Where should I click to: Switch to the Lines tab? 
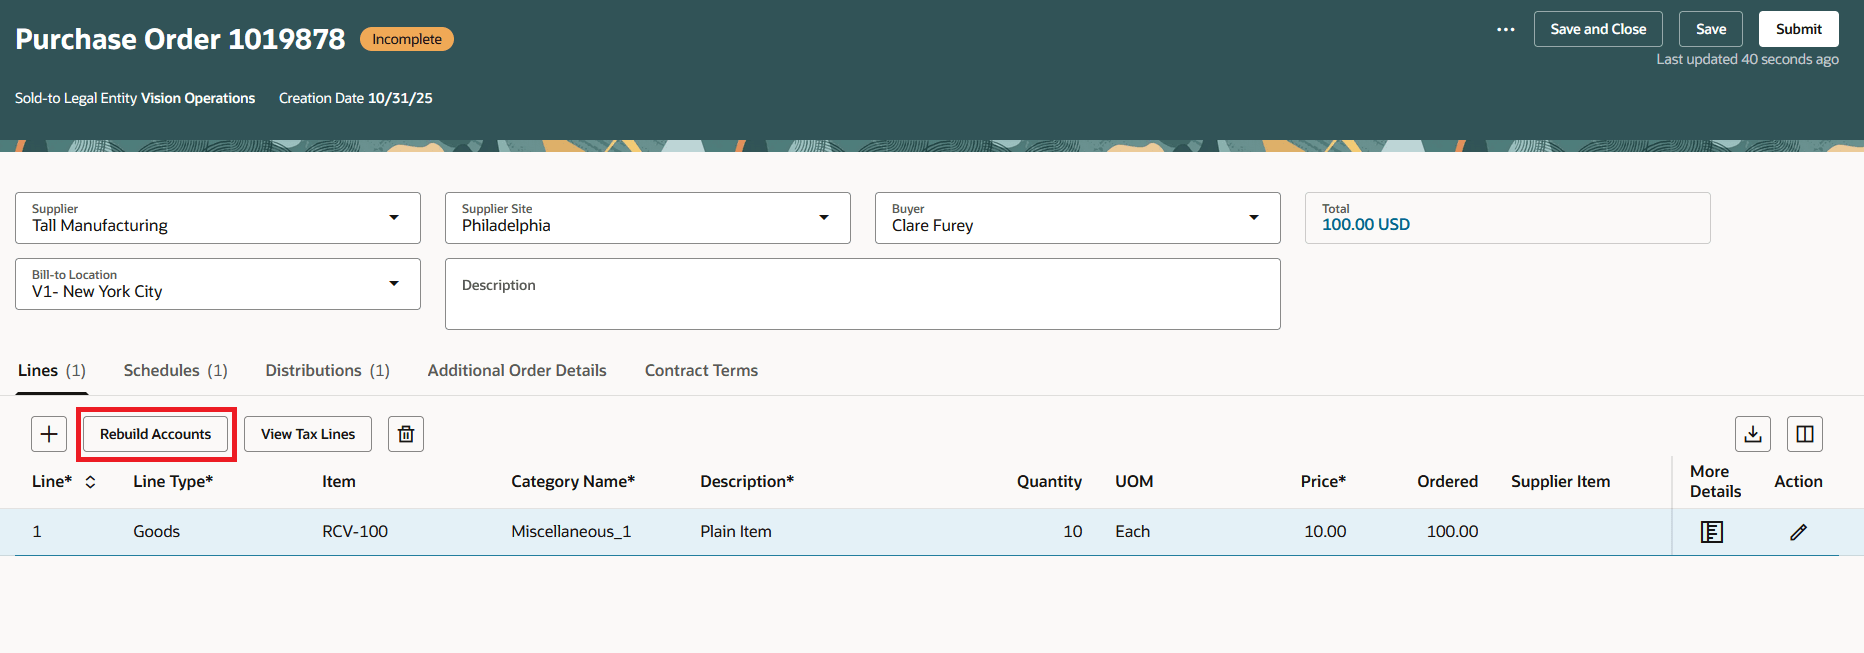pyautogui.click(x=52, y=371)
